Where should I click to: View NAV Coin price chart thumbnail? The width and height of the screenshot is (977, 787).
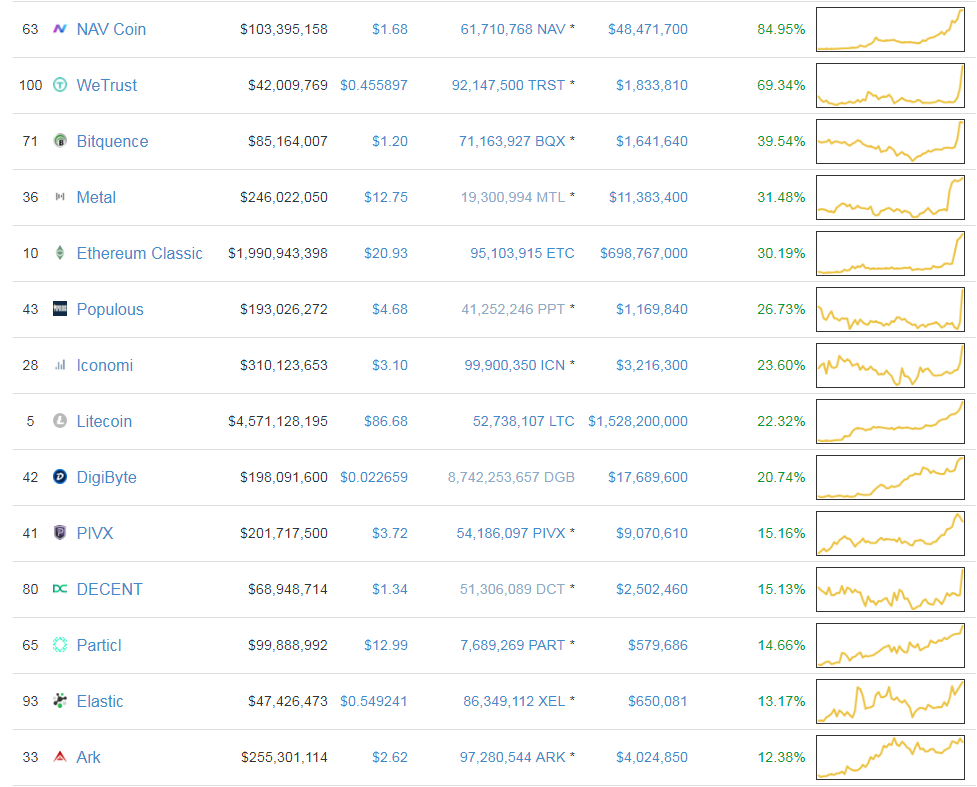(890, 29)
